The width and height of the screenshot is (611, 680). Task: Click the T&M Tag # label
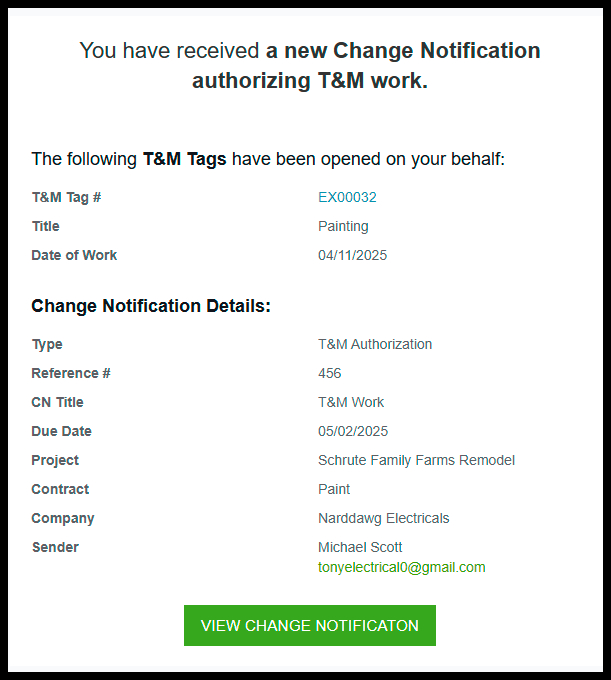click(x=66, y=197)
